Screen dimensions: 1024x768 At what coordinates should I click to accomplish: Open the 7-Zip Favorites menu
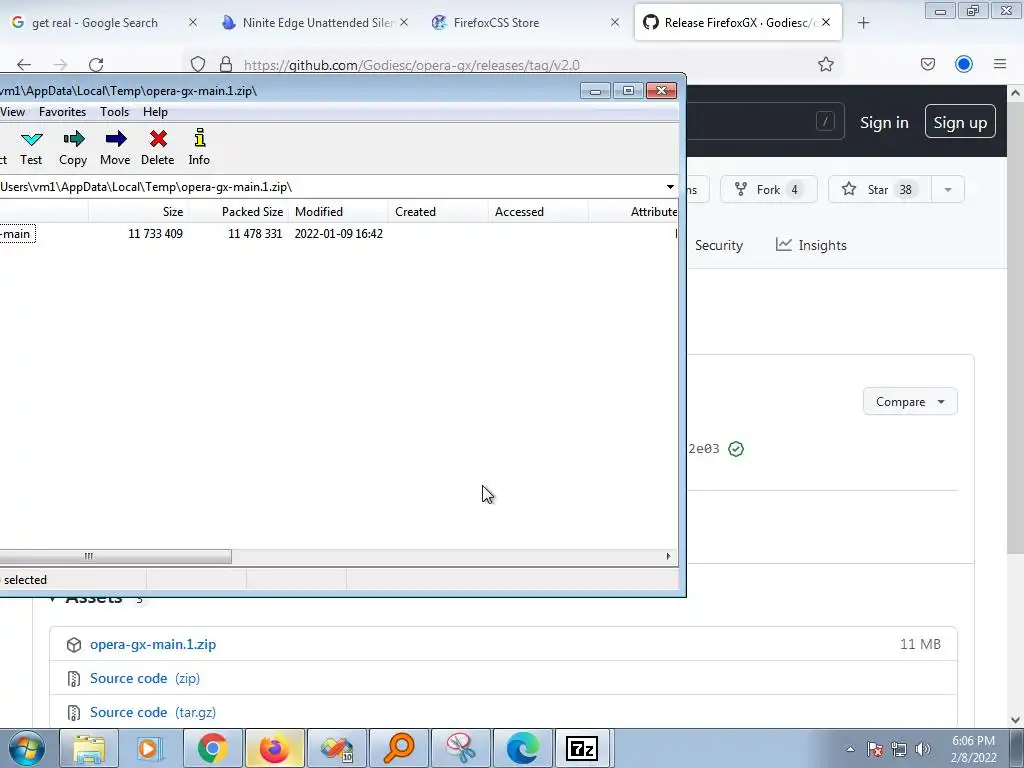(x=62, y=112)
